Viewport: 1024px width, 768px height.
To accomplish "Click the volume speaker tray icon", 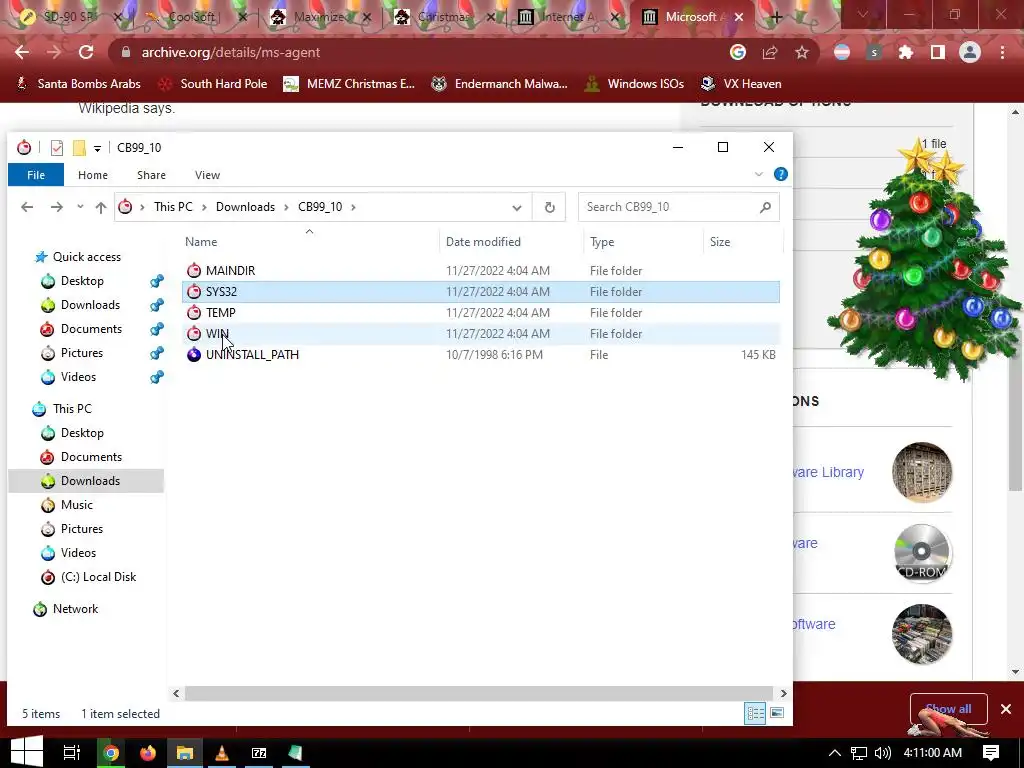I will [882, 753].
